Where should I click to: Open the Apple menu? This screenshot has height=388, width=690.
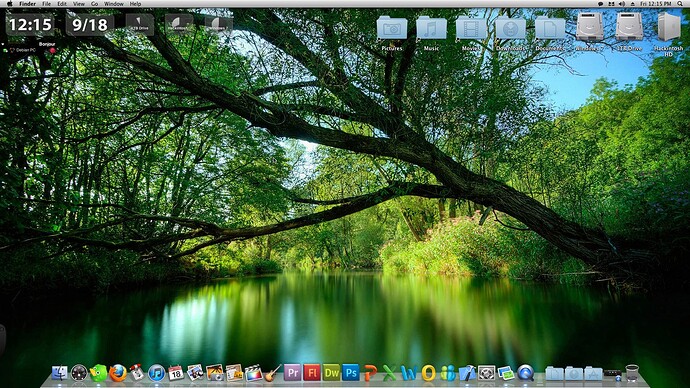9,4
